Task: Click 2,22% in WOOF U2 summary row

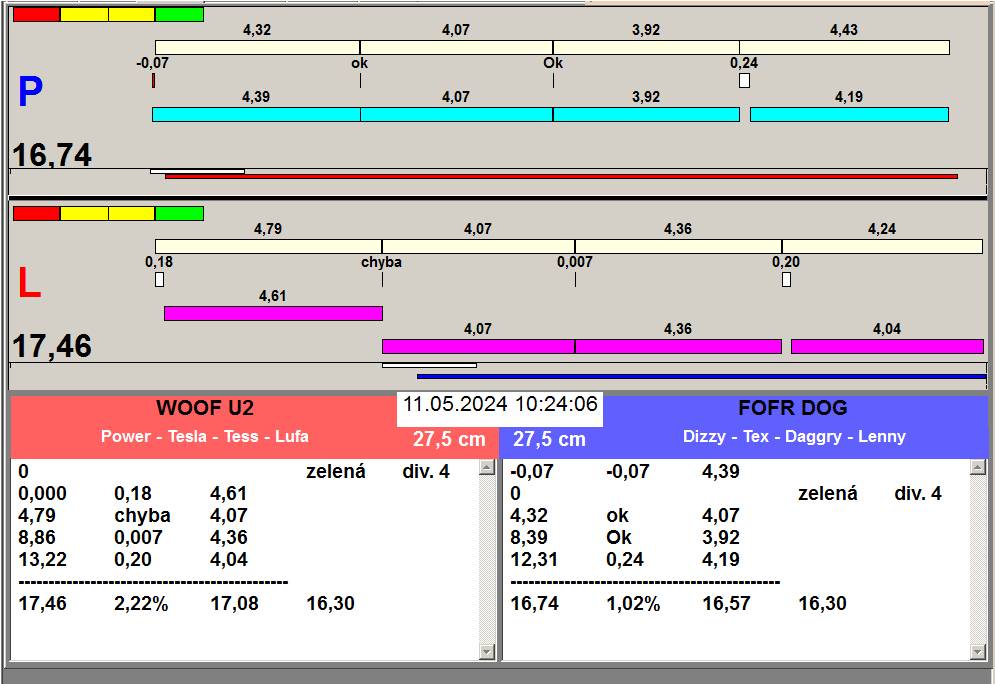Action: pos(141,603)
